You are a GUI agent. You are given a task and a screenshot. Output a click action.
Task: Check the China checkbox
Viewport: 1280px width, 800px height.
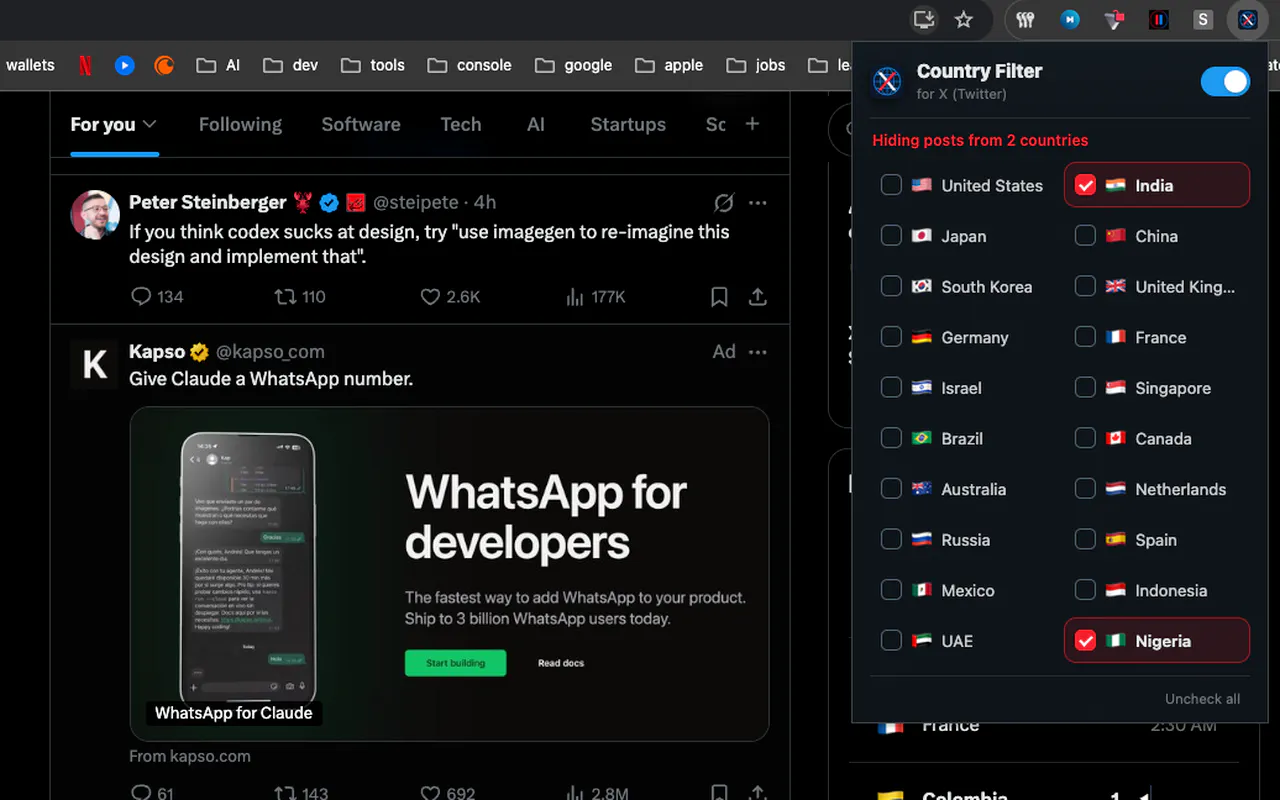1085,236
